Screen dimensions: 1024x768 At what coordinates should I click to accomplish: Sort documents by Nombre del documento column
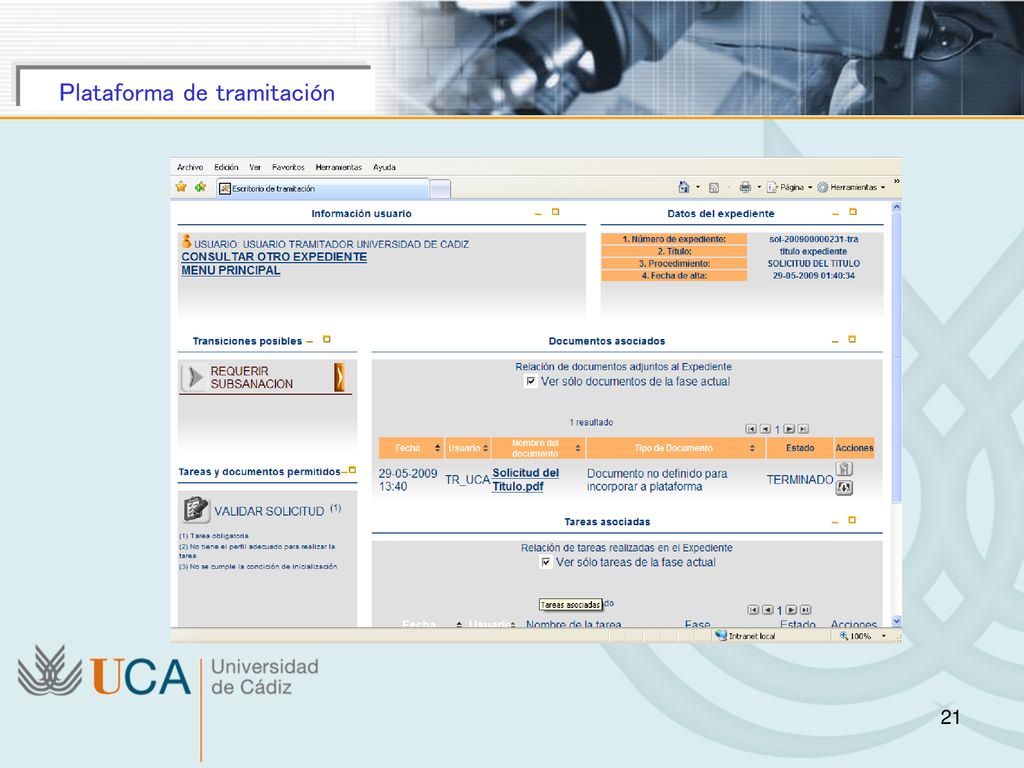pyautogui.click(x=578, y=448)
